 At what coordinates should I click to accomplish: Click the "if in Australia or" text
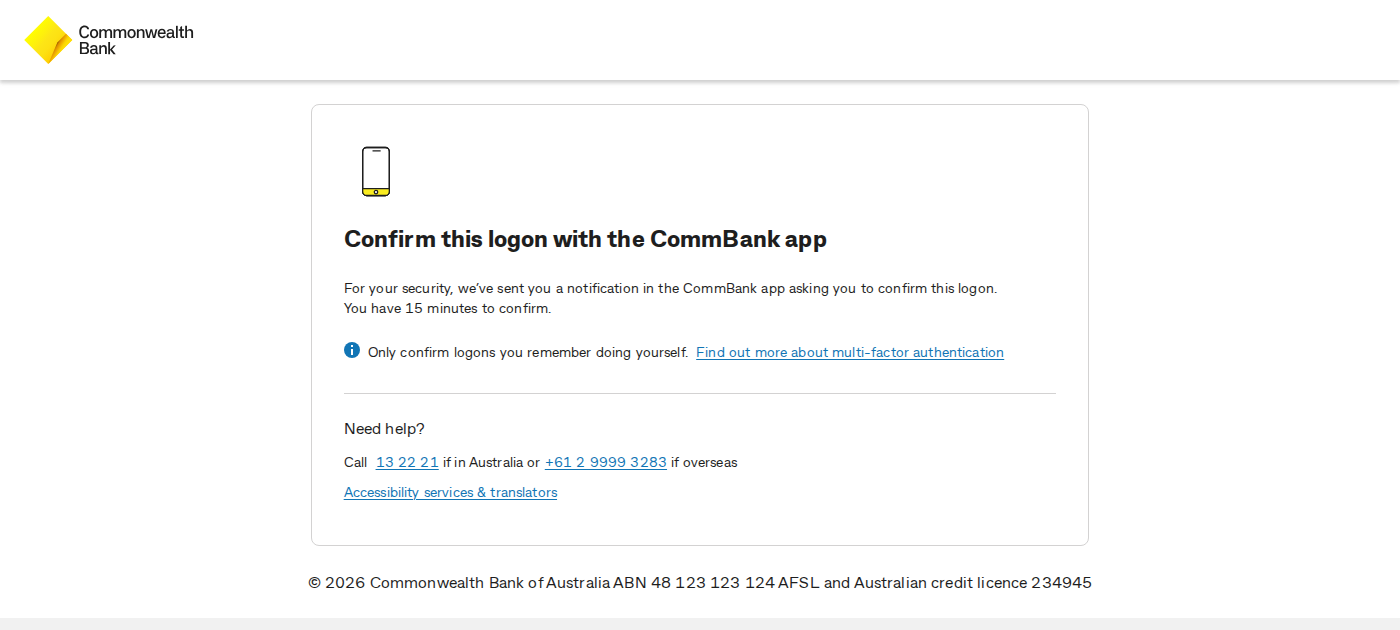491,462
